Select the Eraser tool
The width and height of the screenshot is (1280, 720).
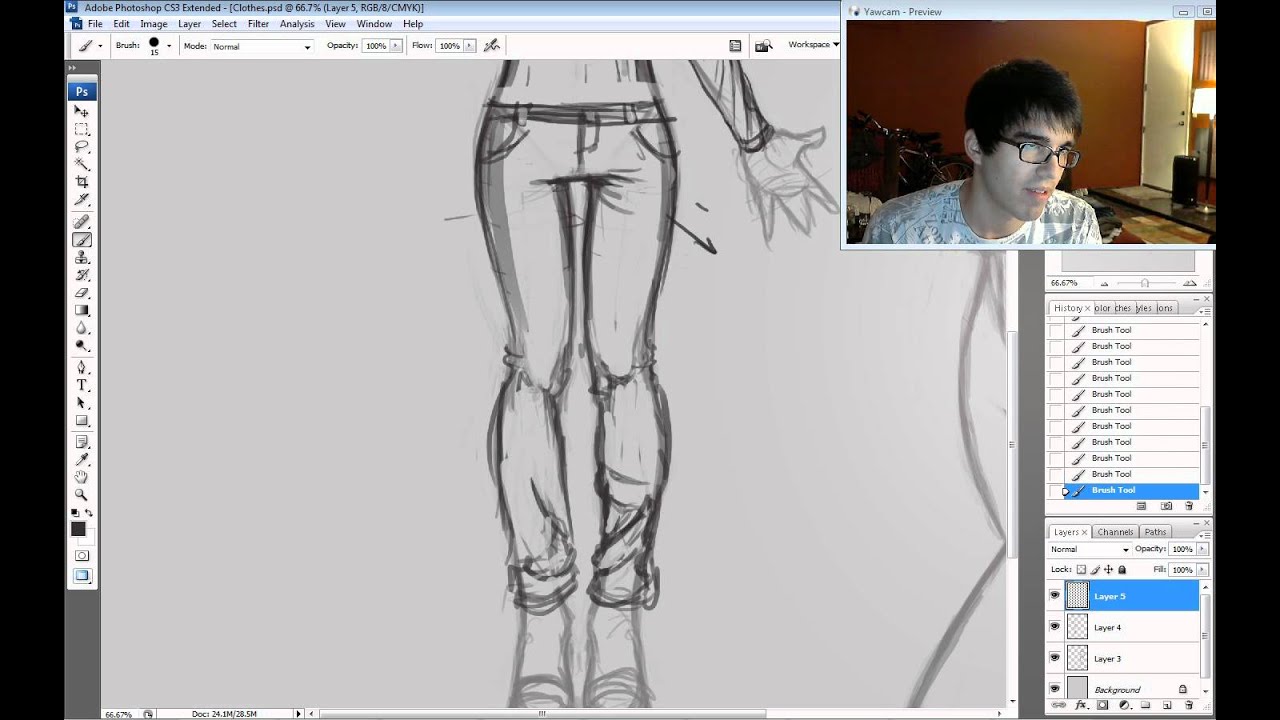pos(82,293)
